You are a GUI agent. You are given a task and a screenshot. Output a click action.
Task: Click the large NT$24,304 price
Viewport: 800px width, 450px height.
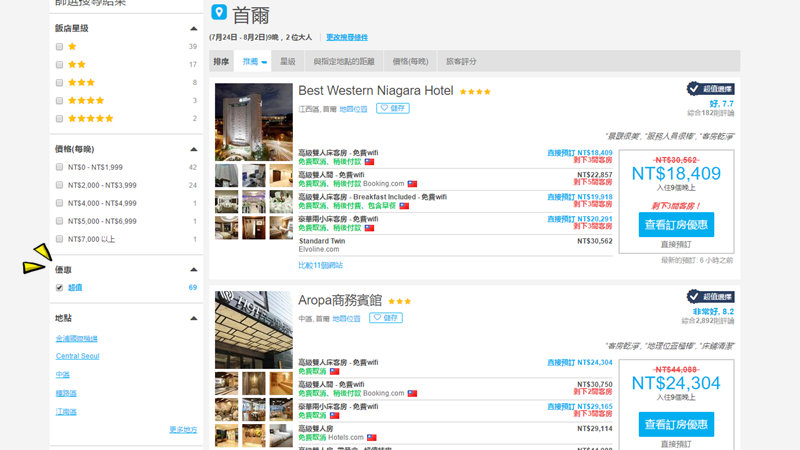[676, 383]
